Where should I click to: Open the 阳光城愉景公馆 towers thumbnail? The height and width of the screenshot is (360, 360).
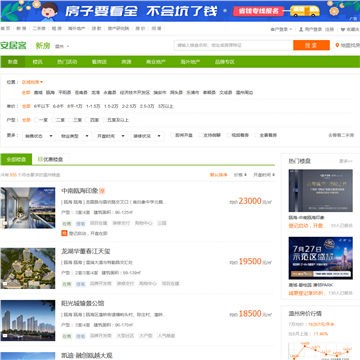(28, 320)
